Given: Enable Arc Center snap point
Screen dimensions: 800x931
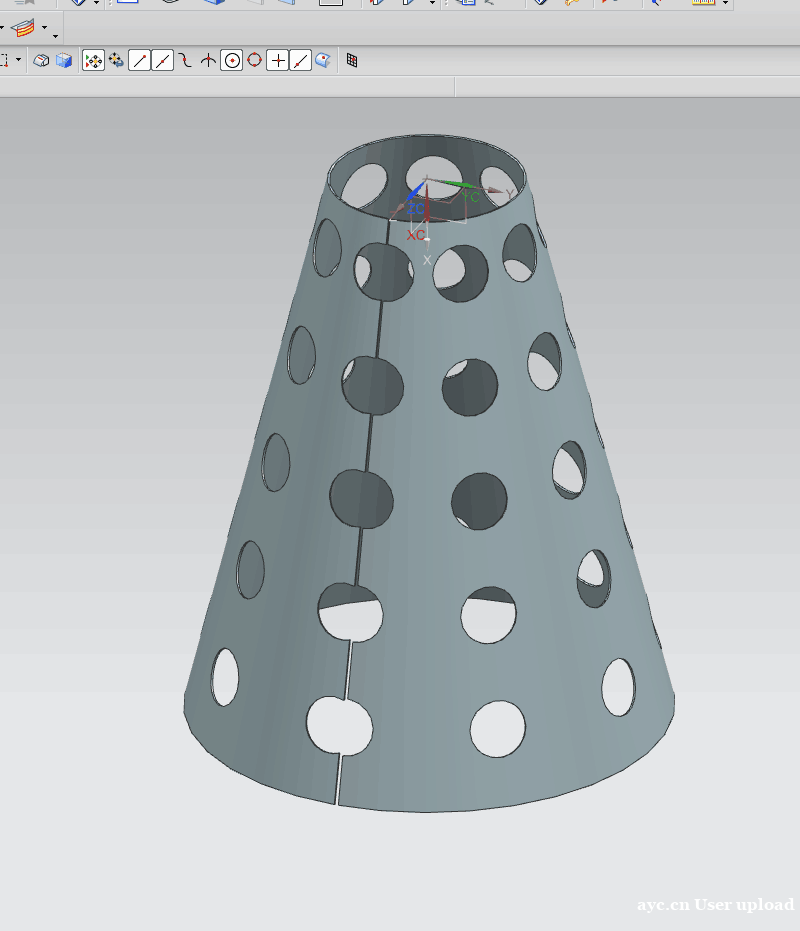Looking at the screenshot, I should coord(232,61).
